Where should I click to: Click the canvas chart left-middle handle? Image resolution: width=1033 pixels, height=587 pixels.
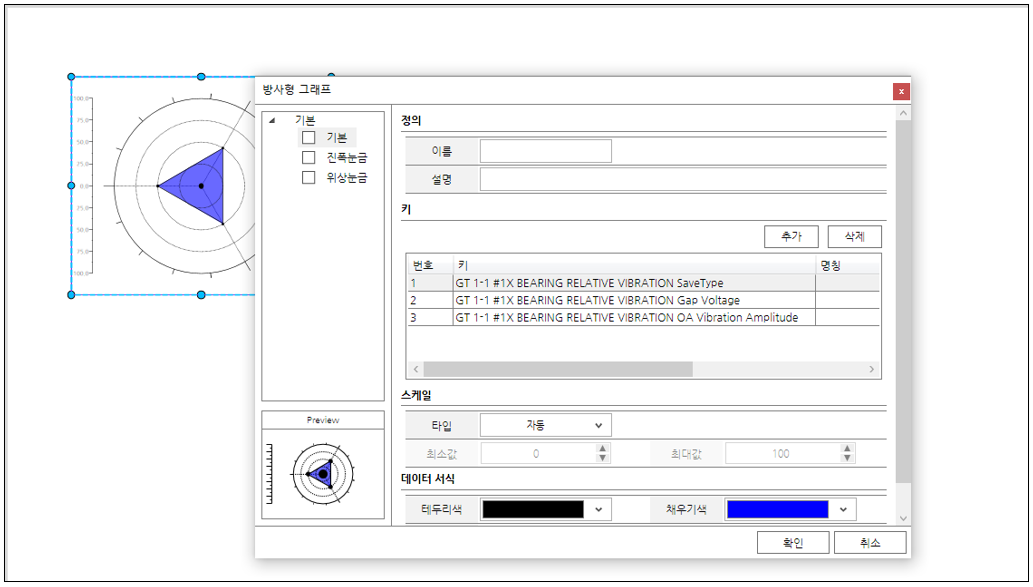[71, 186]
